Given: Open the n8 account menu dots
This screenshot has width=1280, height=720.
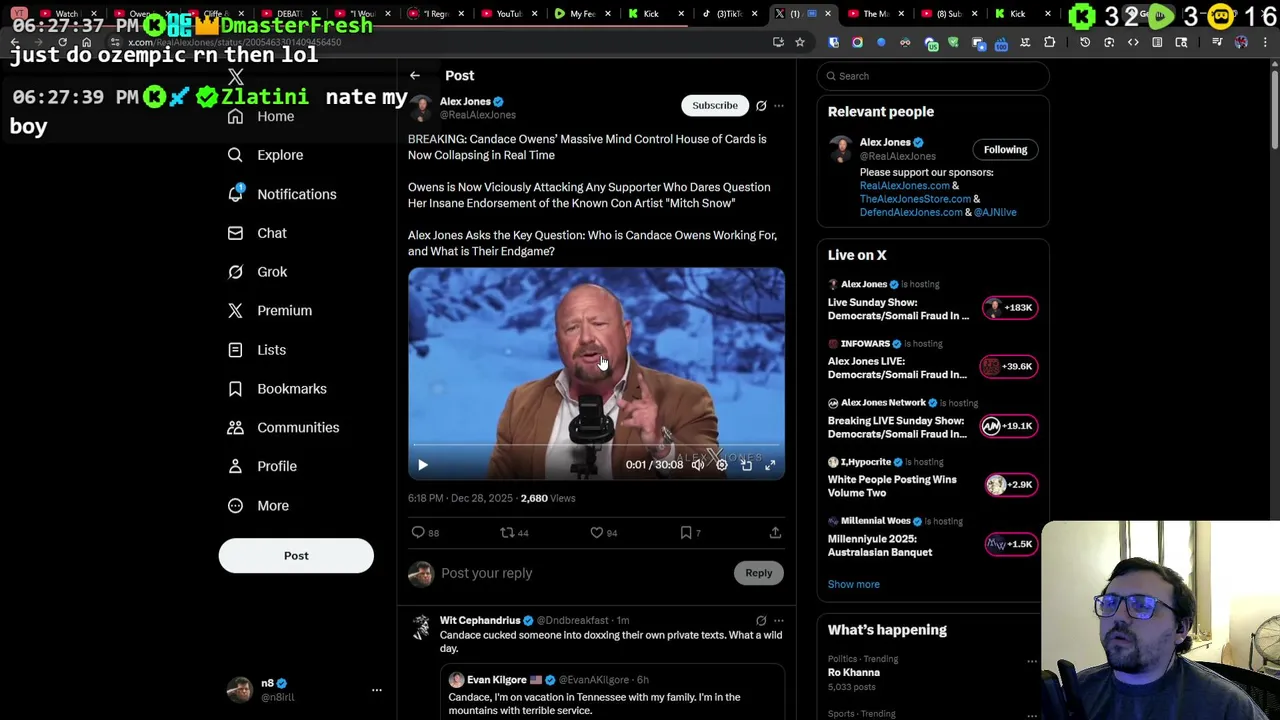Looking at the screenshot, I should tap(376, 690).
